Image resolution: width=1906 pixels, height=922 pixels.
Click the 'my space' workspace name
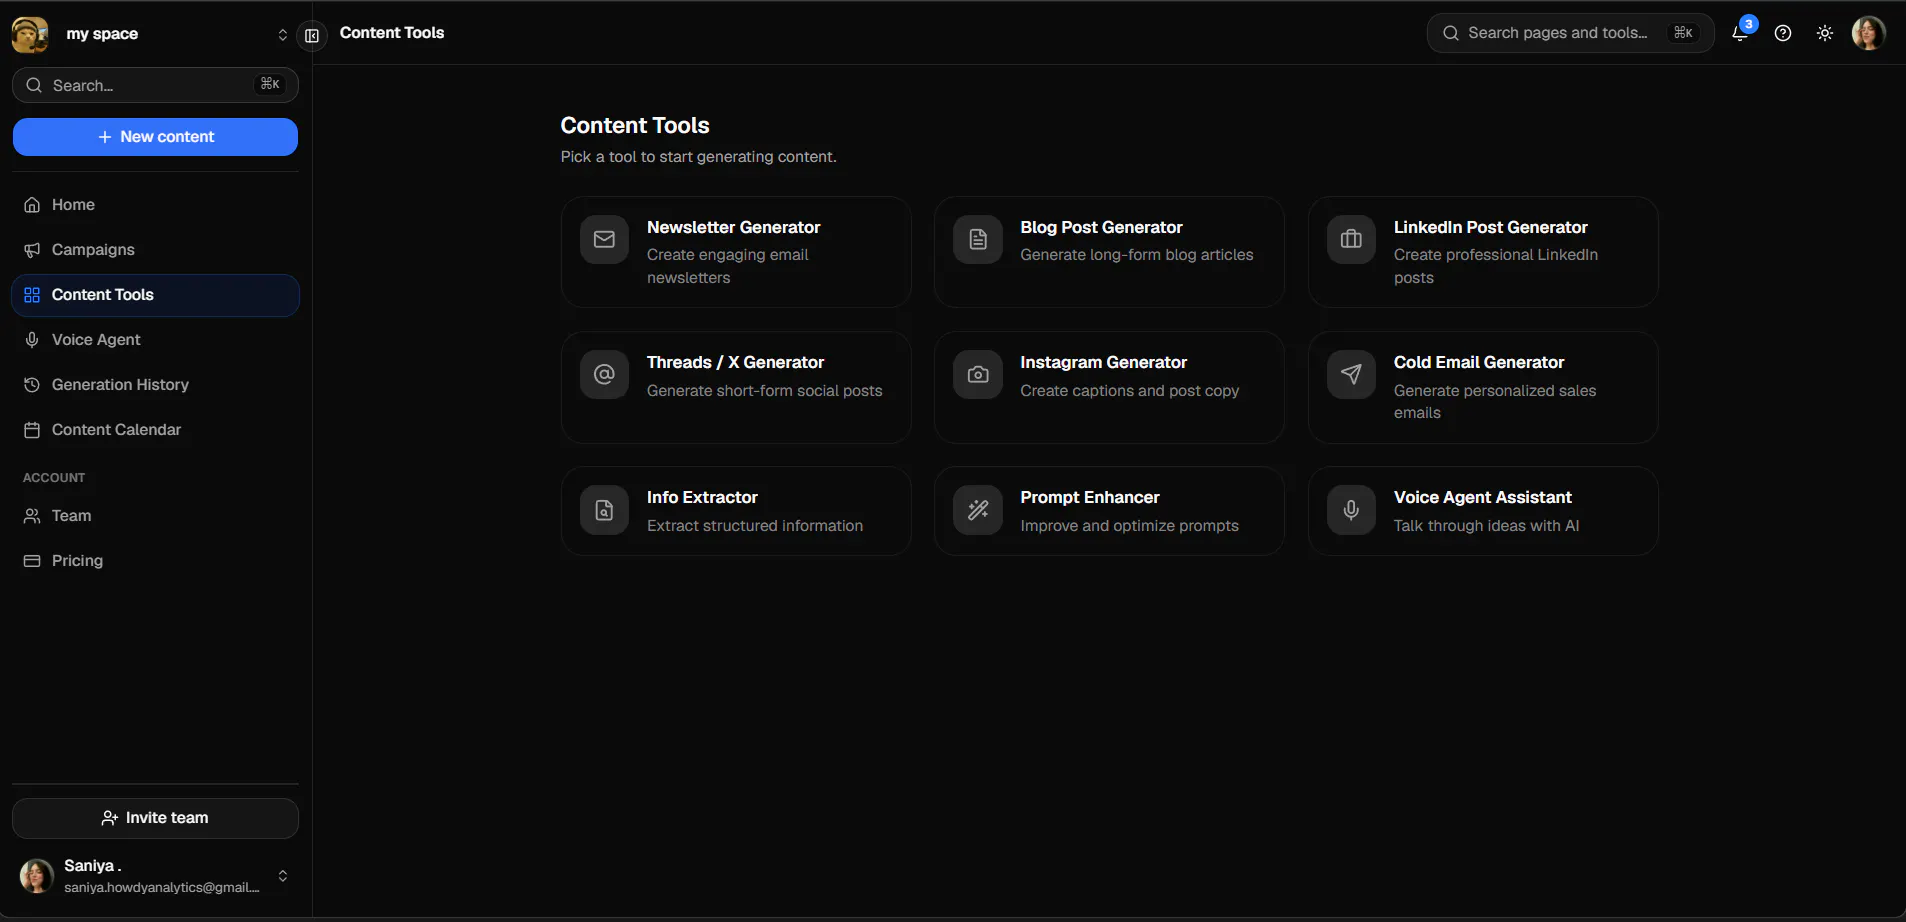click(102, 34)
